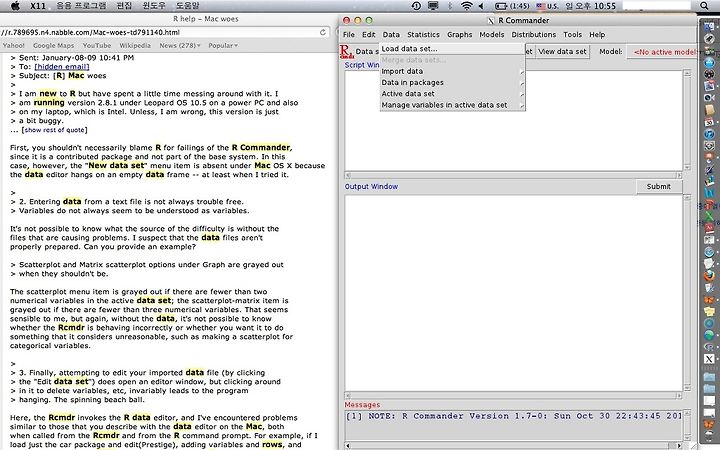The width and height of the screenshot is (720, 450).
Task: Click the Bluetooth menu bar icon
Action: [450, 6]
